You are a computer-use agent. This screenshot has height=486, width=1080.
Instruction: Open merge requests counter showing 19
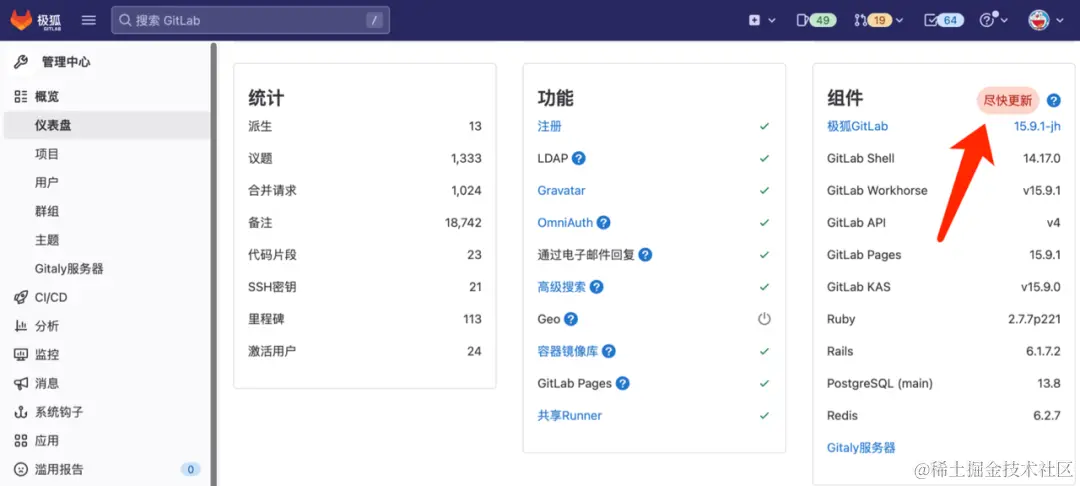878,20
